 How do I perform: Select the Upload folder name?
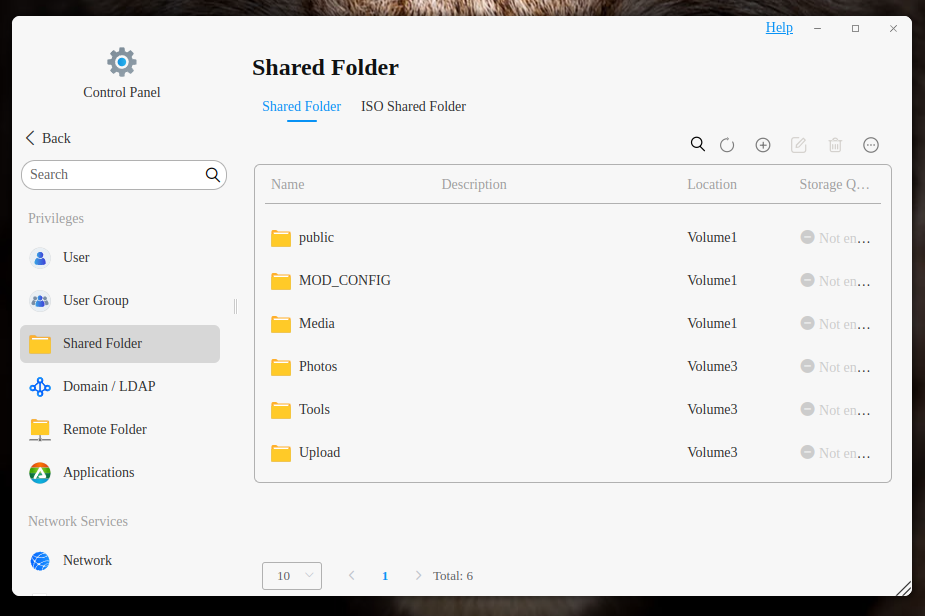point(320,453)
